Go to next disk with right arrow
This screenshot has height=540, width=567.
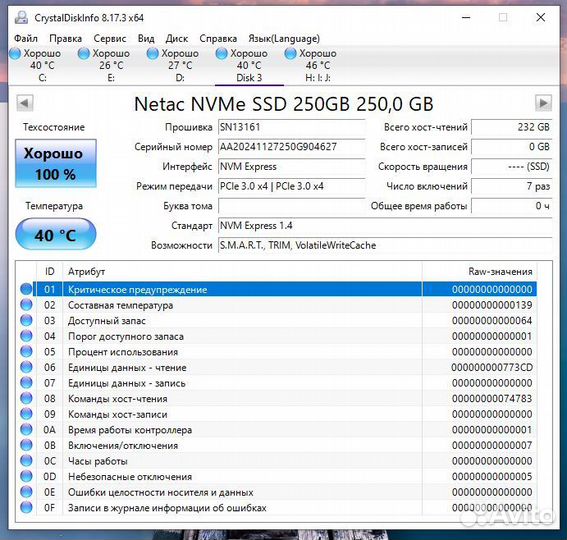543,103
